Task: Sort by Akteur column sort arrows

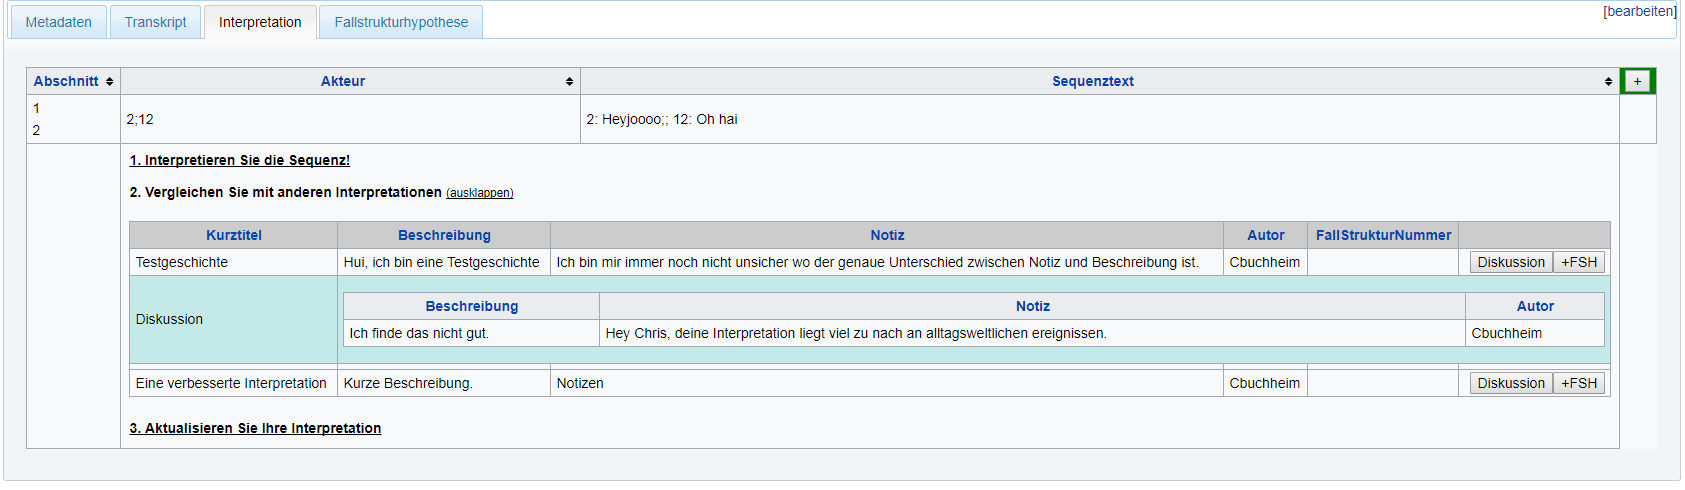Action: (569, 82)
